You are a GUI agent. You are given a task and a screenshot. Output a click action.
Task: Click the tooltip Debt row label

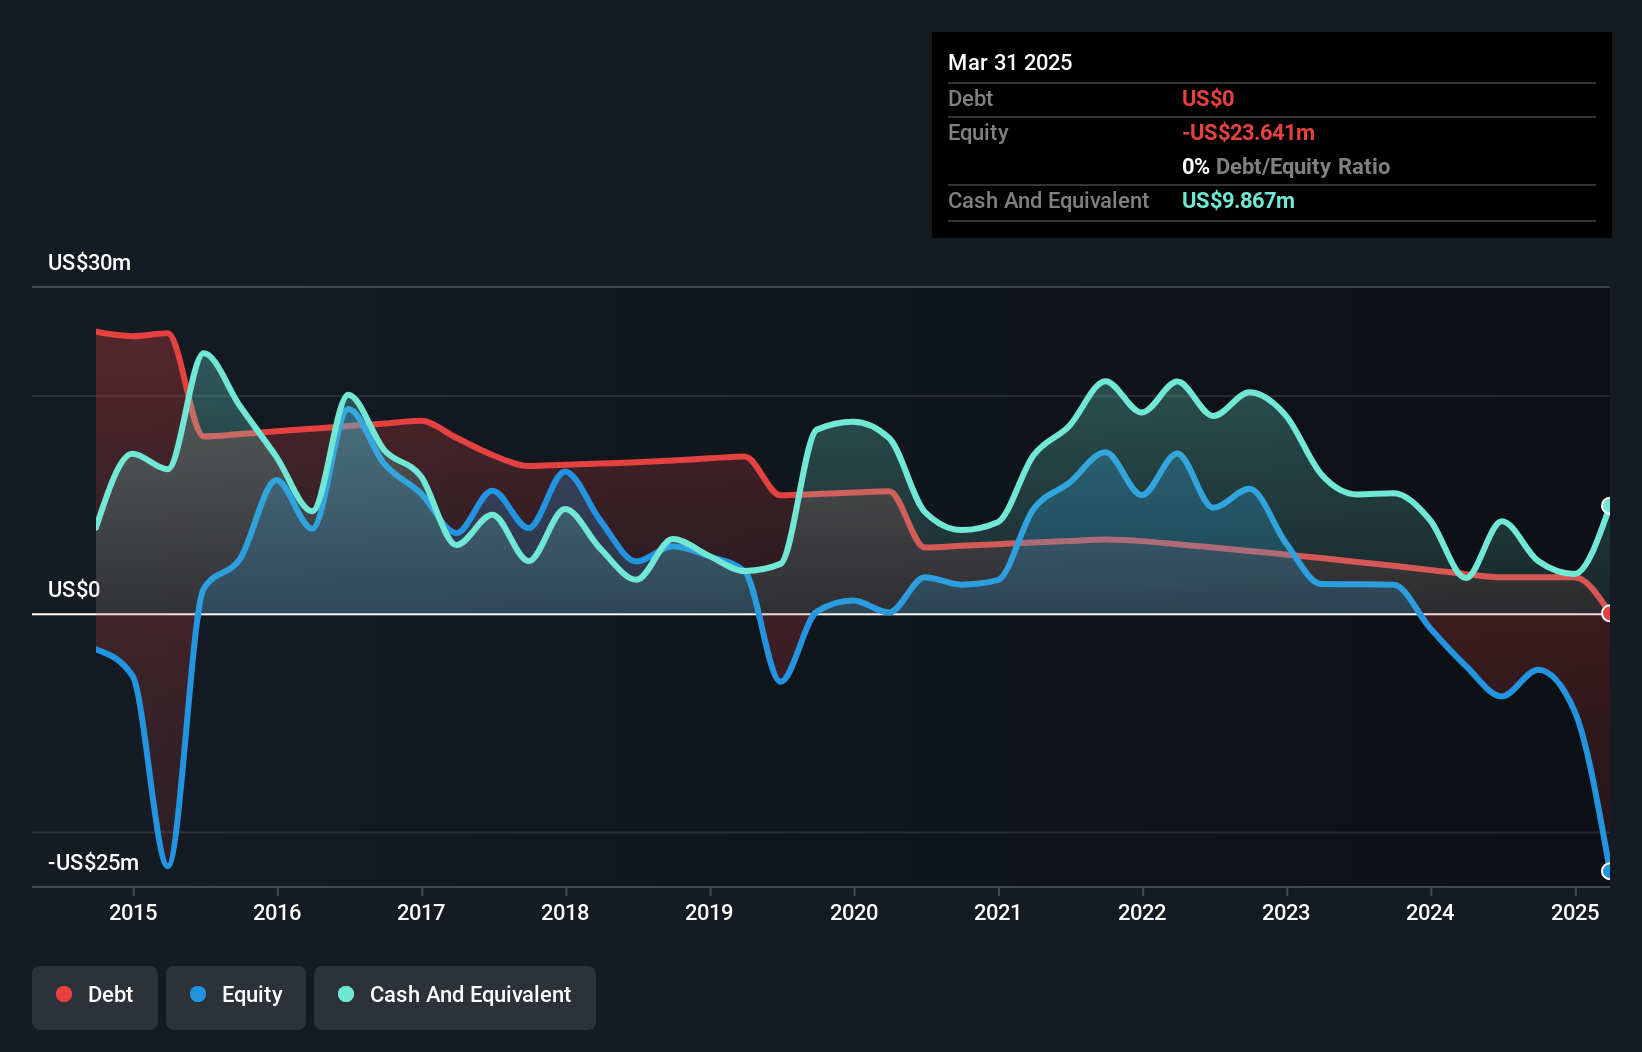click(970, 98)
